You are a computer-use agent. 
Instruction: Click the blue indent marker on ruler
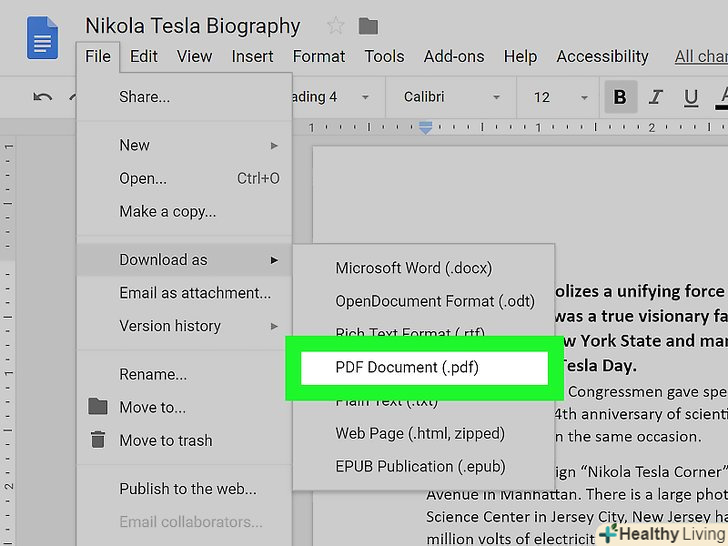coord(426,128)
